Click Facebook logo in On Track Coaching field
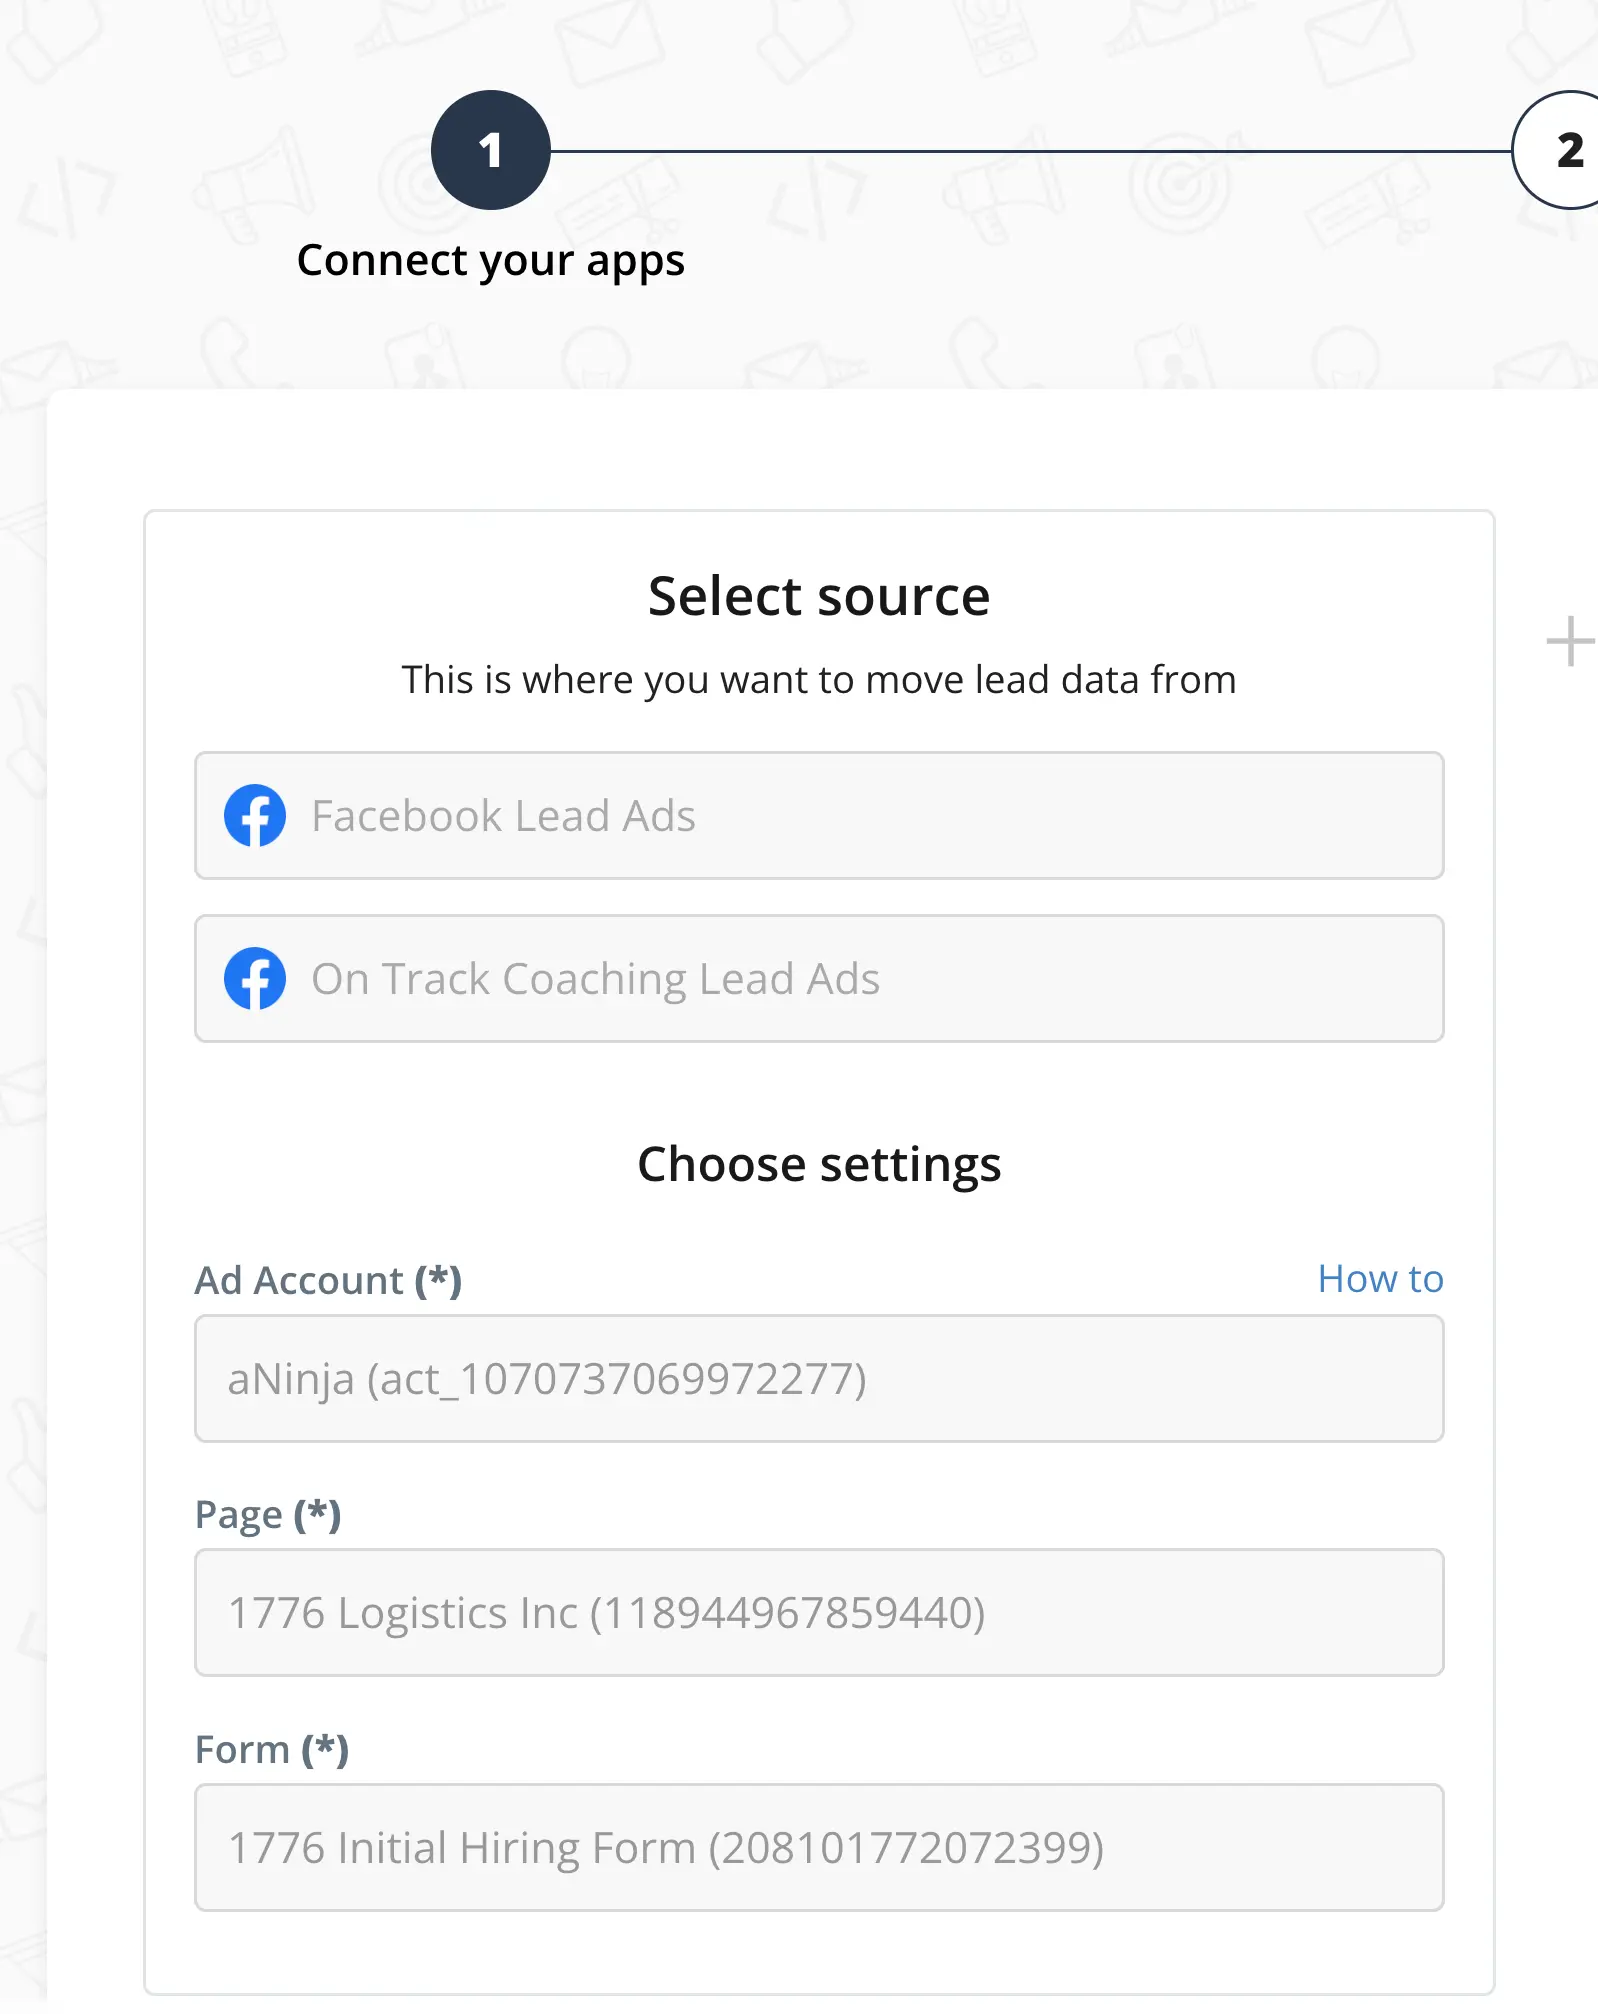 coord(255,978)
